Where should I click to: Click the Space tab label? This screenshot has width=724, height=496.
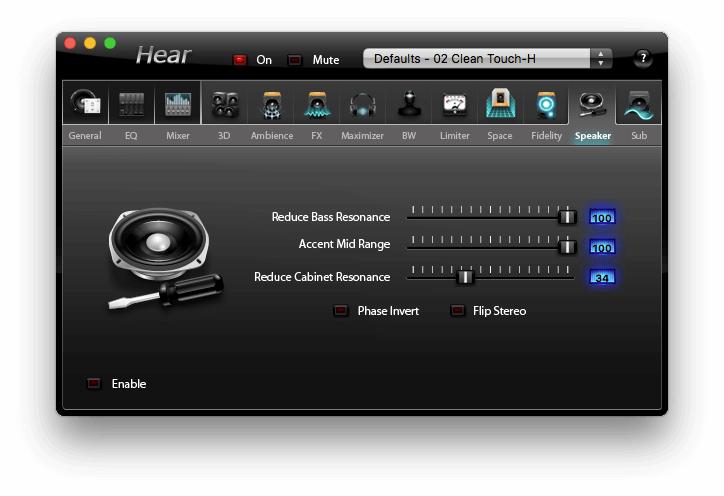[x=500, y=136]
